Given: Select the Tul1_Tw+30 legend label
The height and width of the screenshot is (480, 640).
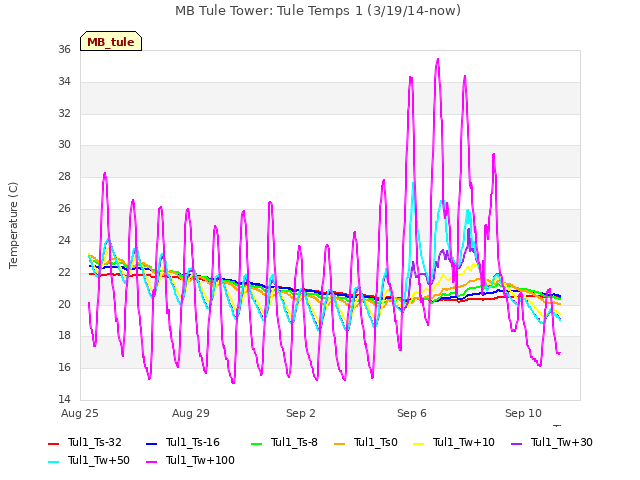Looking at the screenshot, I should point(562,442).
